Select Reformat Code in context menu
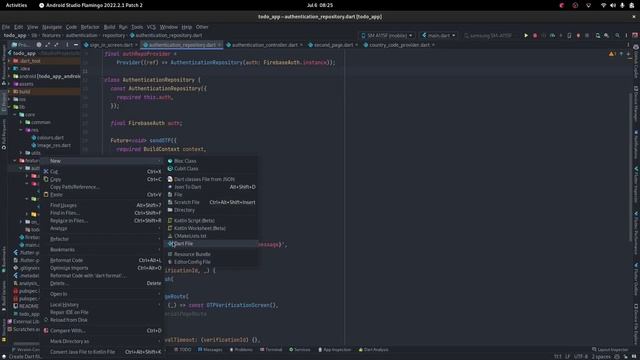This screenshot has height=360, width=640. pyautogui.click(x=102, y=260)
